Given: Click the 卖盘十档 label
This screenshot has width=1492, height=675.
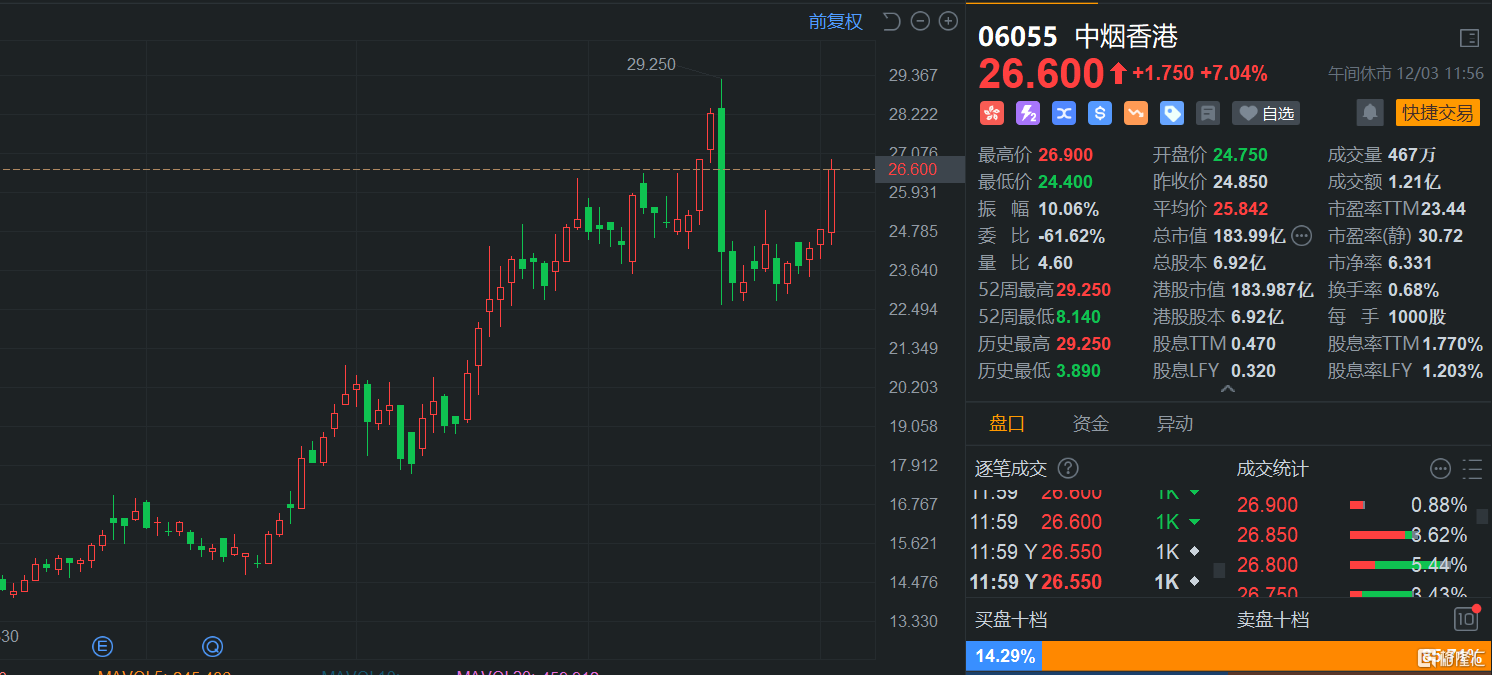Looking at the screenshot, I should pyautogui.click(x=1273, y=619).
